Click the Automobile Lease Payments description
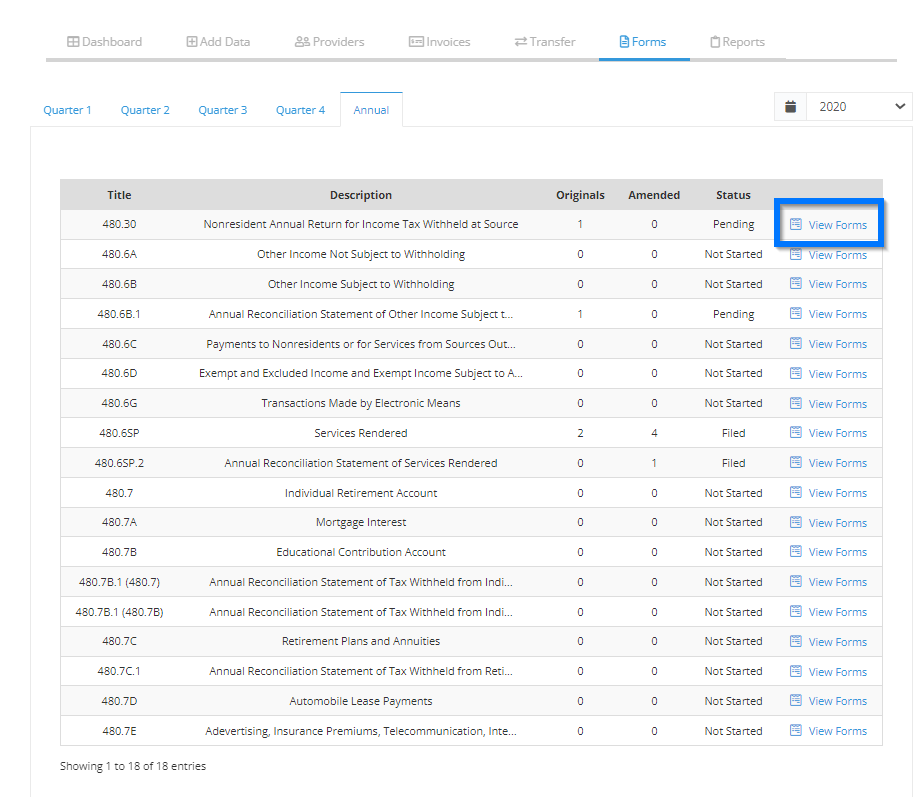Viewport: 917px width, 797px height. (x=361, y=701)
